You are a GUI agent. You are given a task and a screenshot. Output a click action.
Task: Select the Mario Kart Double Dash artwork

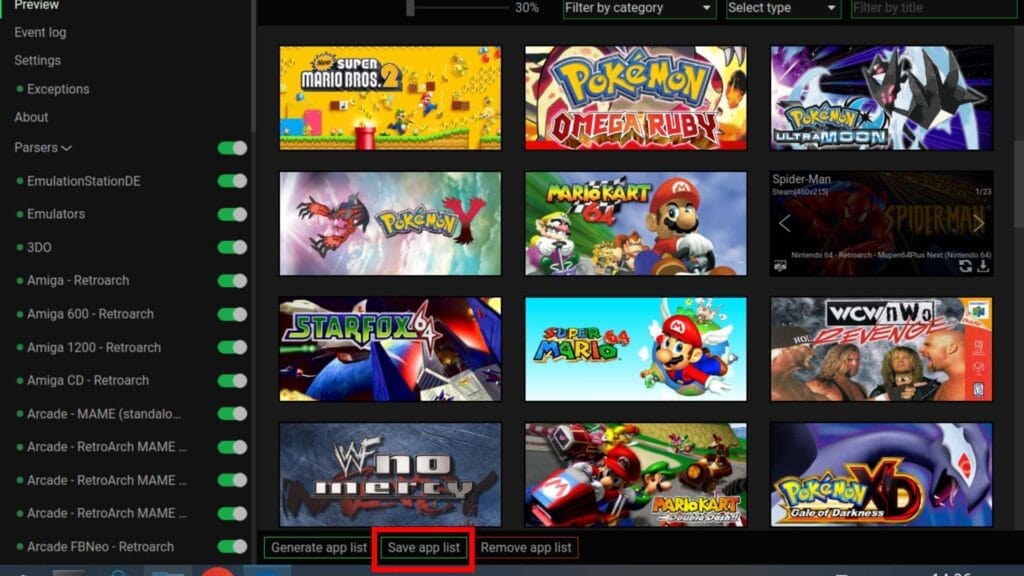[636, 474]
